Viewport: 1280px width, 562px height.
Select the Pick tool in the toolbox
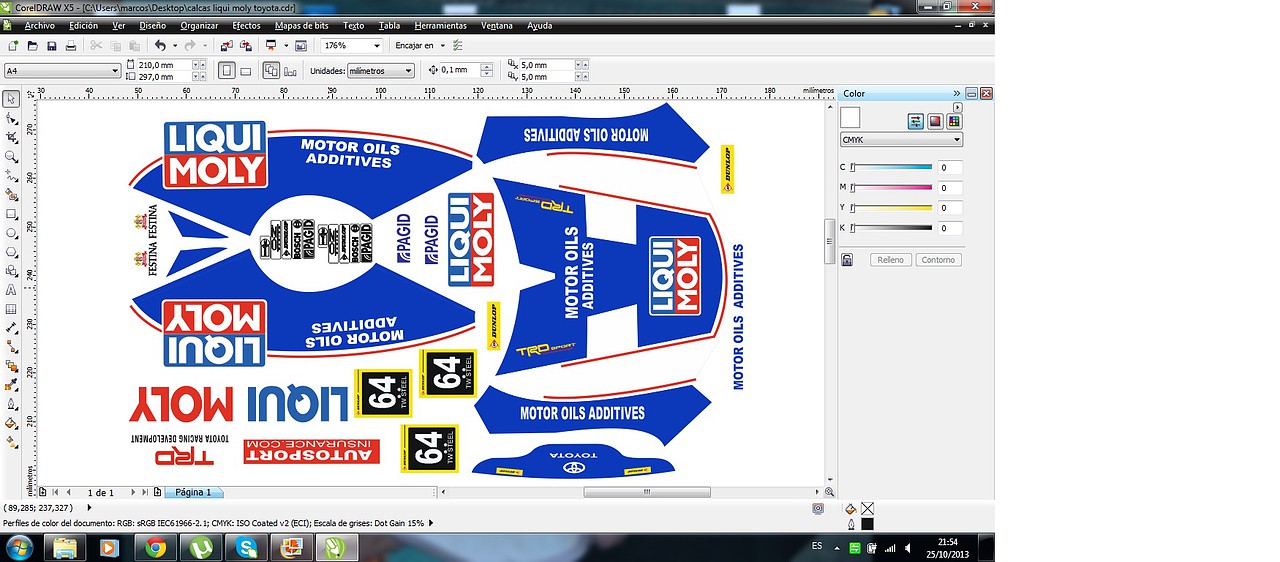11,99
